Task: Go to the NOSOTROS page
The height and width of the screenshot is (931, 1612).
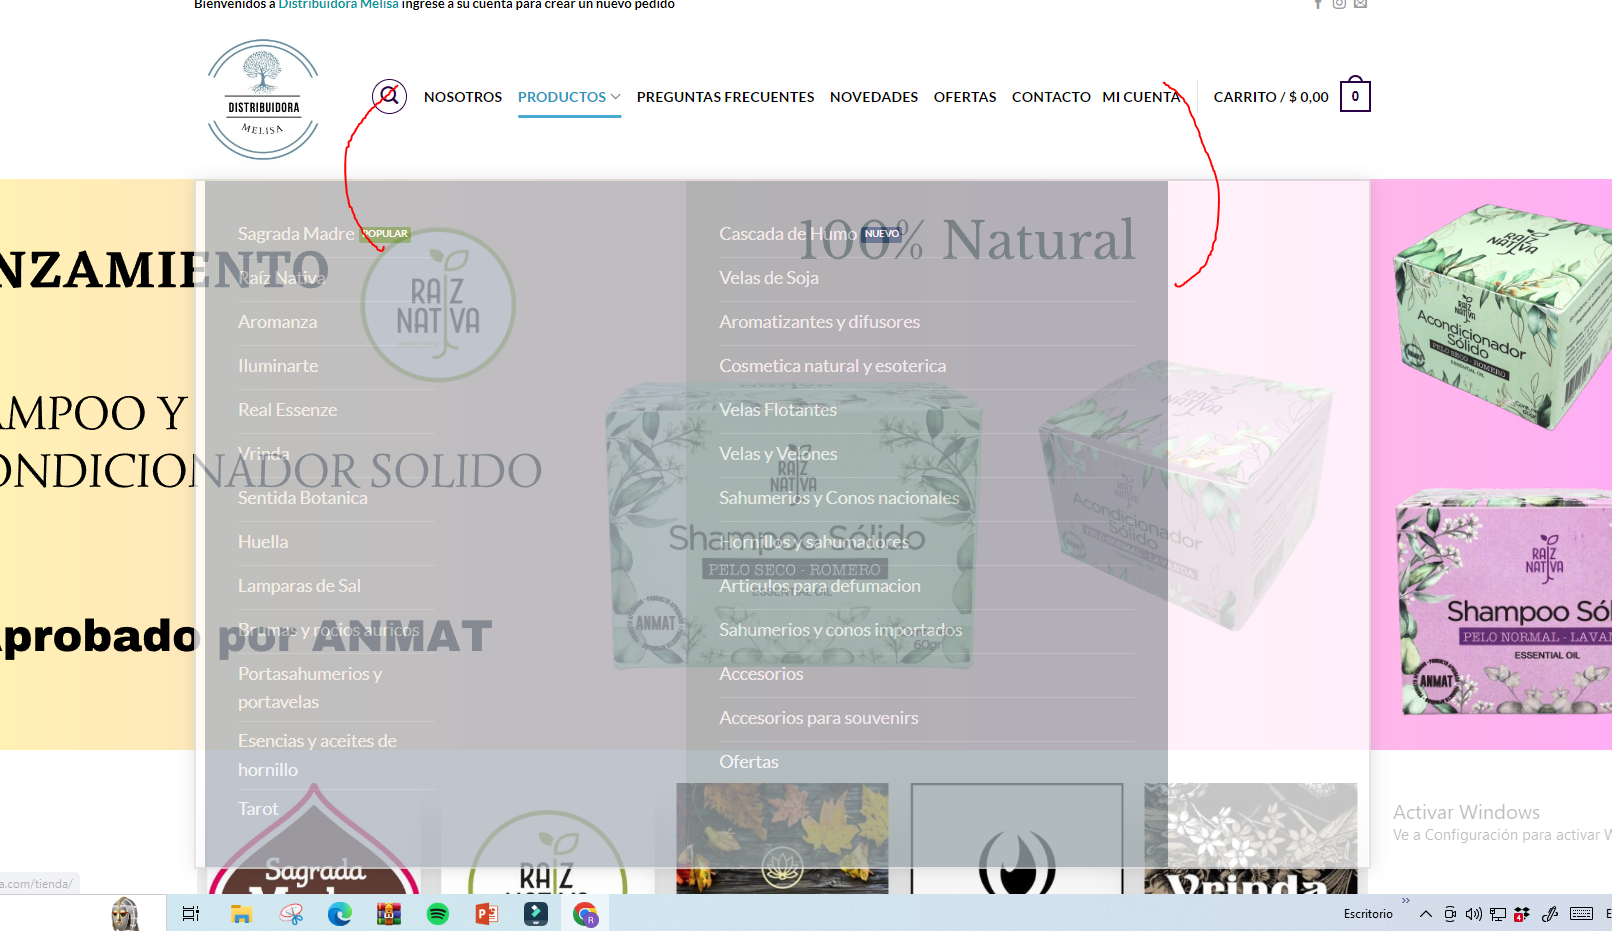Action: [x=463, y=97]
